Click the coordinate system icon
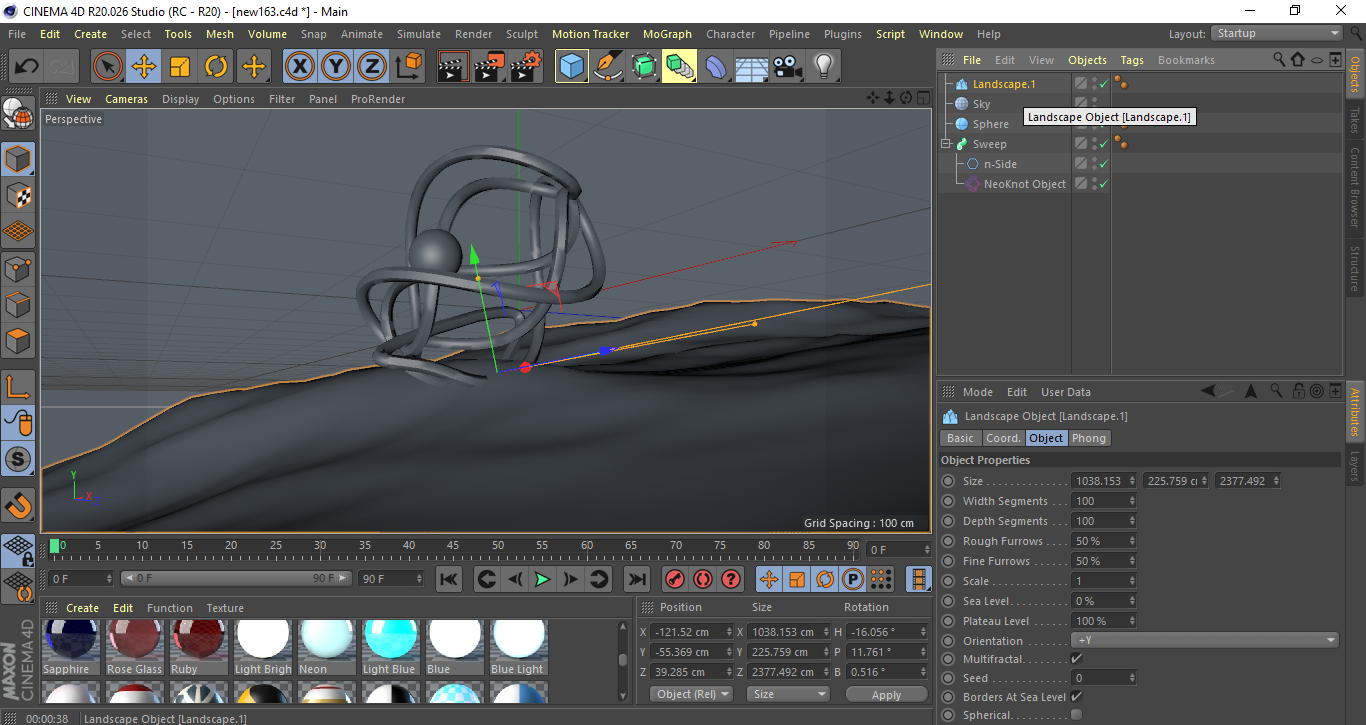This screenshot has width=1366, height=725. (x=408, y=67)
